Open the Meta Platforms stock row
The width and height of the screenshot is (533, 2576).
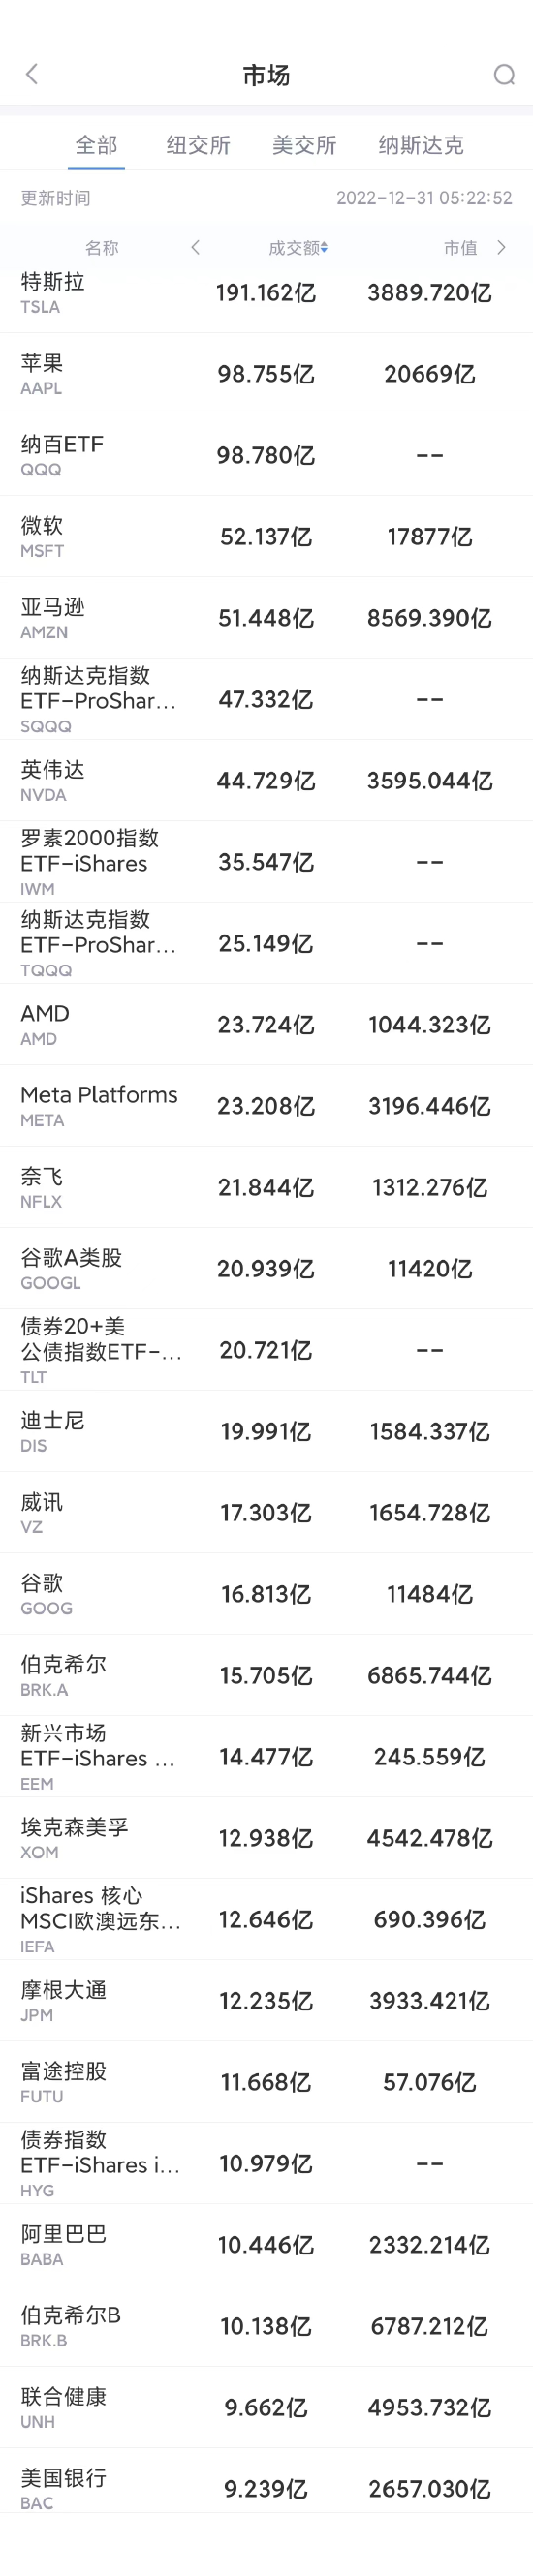coord(266,1106)
